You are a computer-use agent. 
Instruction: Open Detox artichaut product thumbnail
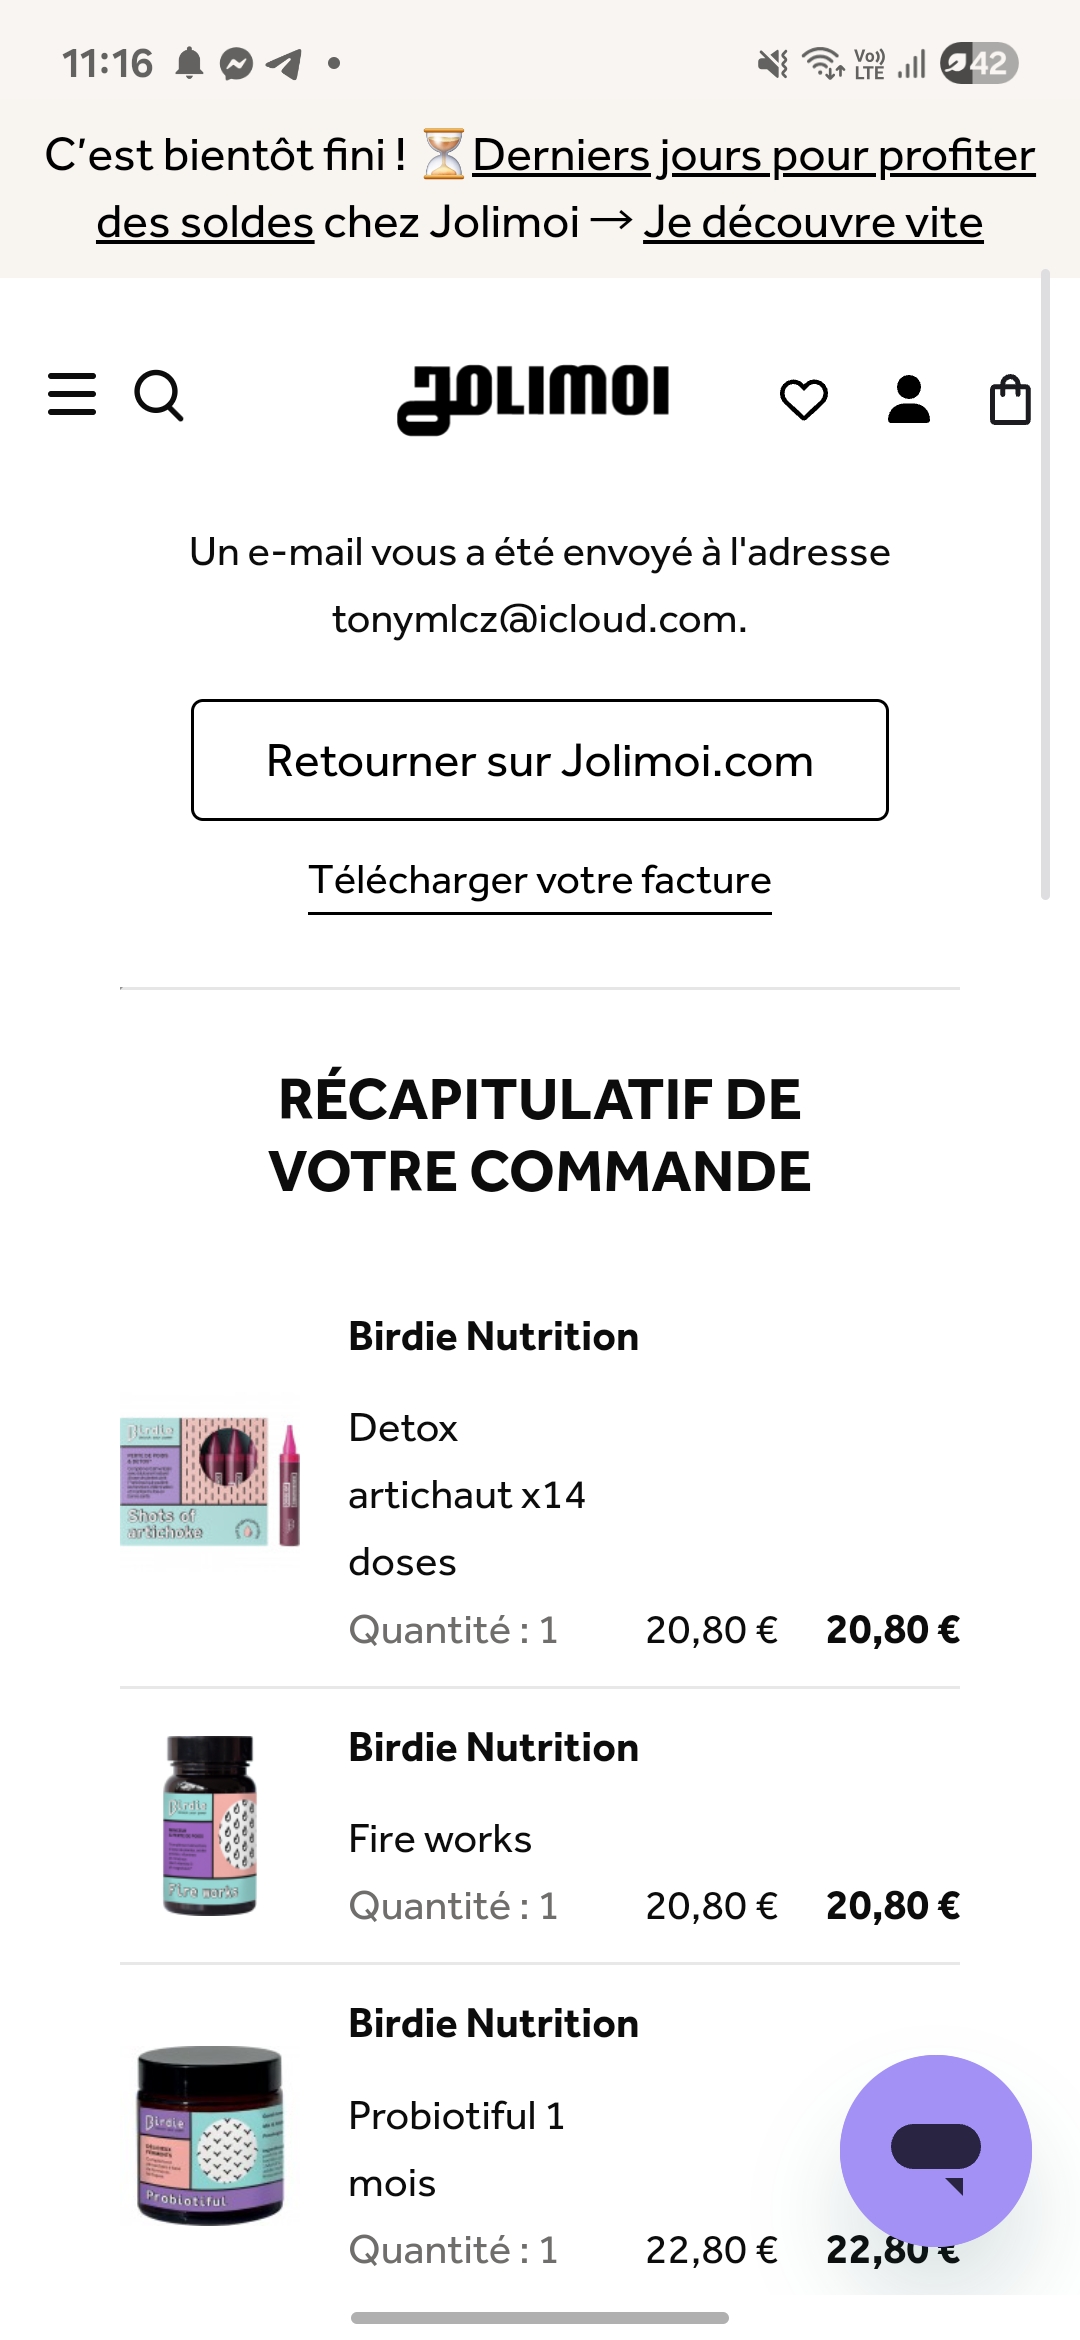(x=210, y=1482)
